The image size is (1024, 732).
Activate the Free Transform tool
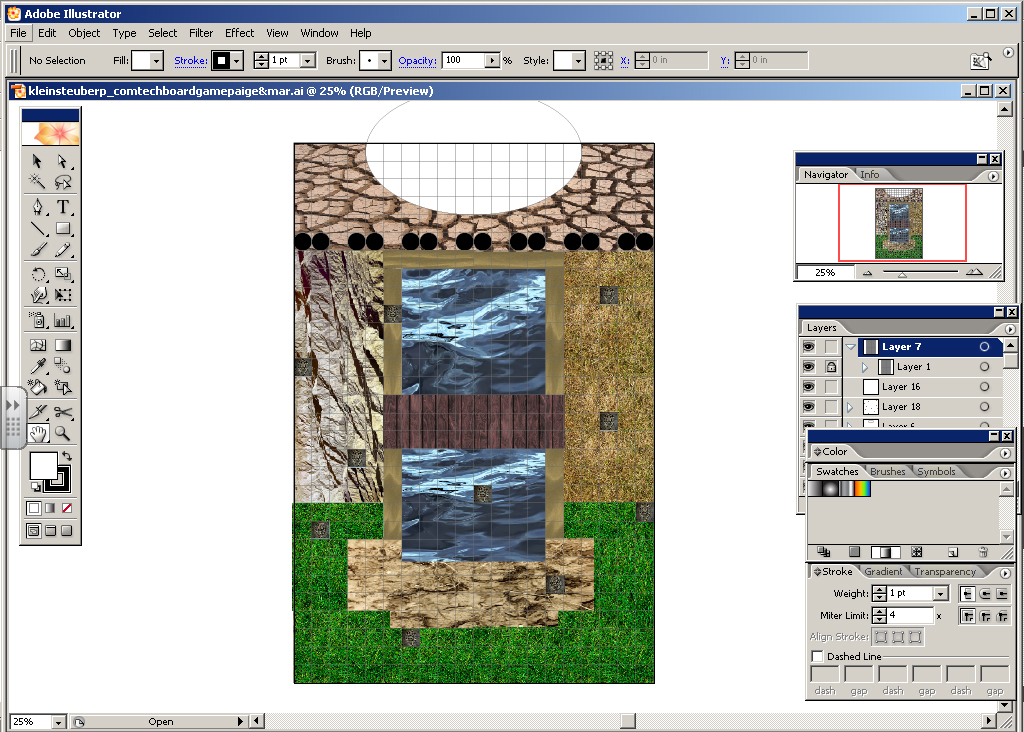point(63,295)
